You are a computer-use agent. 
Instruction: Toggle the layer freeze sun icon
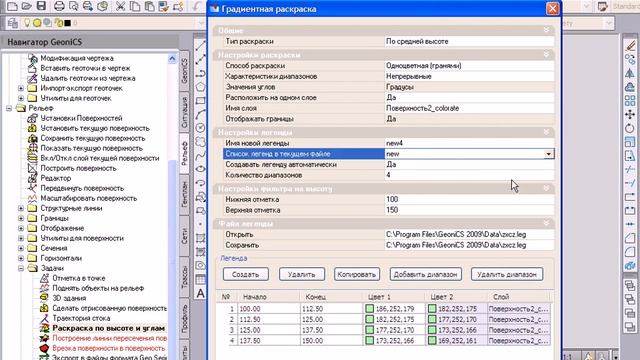(x=37, y=23)
